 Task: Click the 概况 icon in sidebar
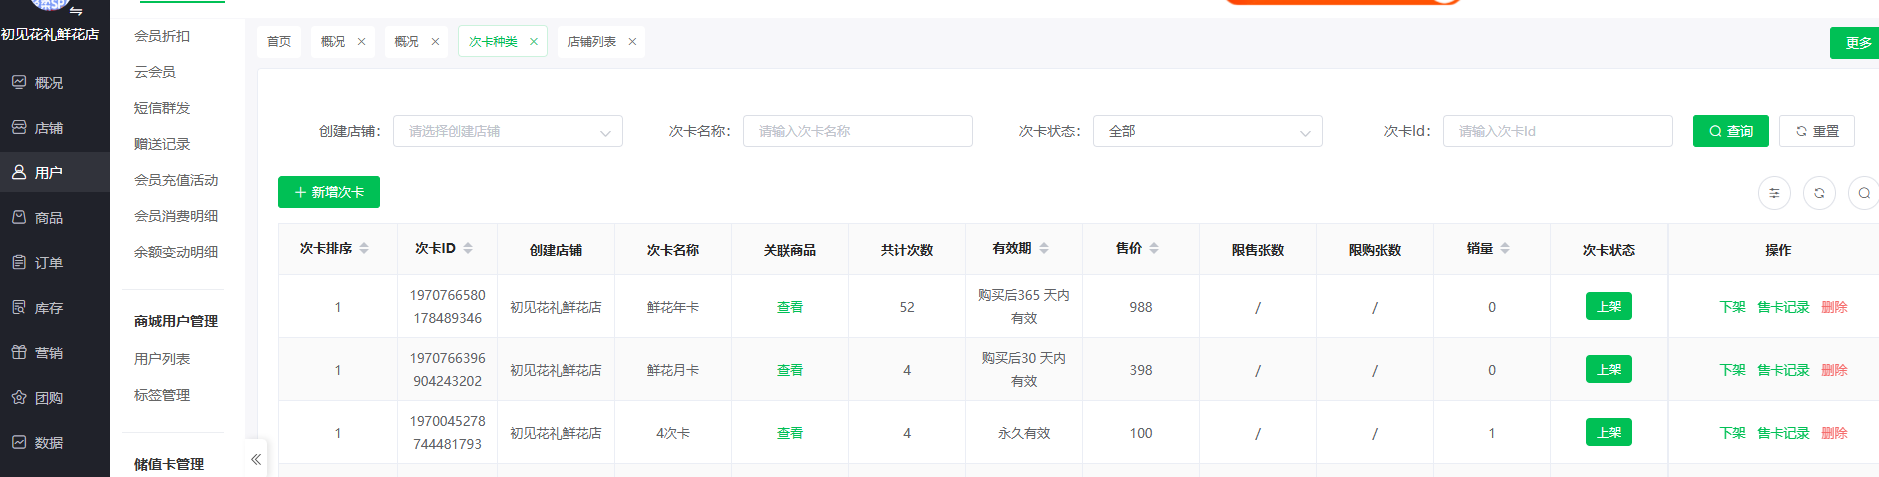(x=19, y=83)
